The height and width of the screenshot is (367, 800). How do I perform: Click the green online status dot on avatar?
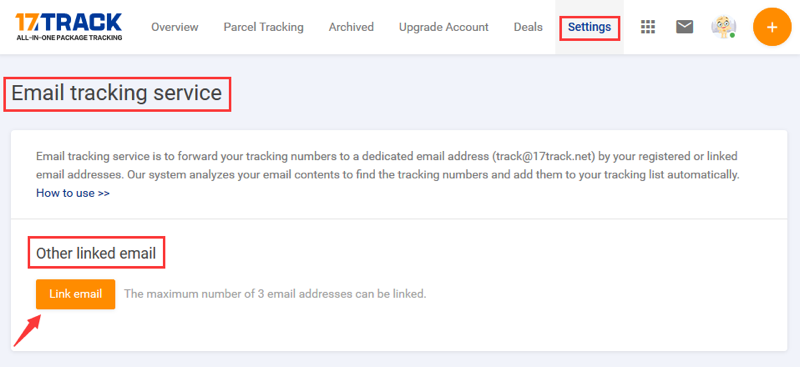(x=732, y=36)
